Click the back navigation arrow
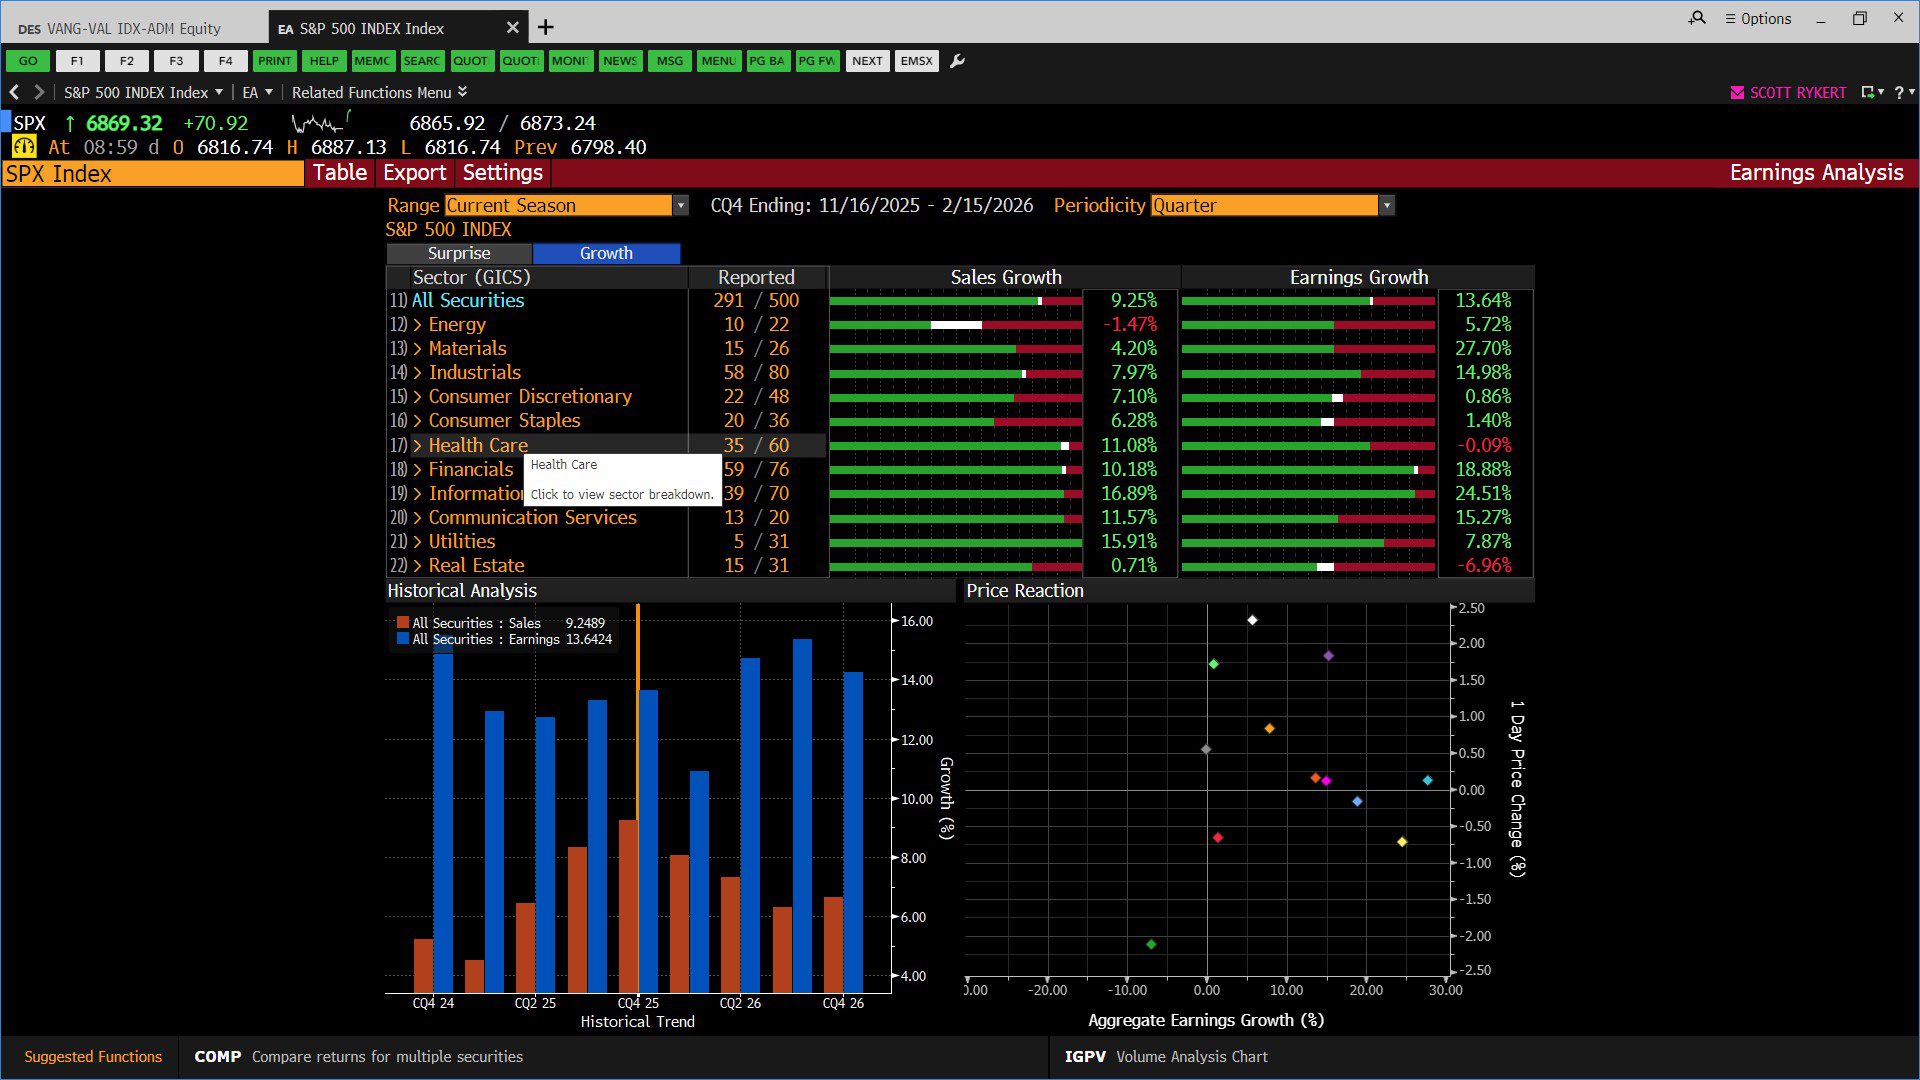Viewport: 1920px width, 1080px height. click(15, 92)
